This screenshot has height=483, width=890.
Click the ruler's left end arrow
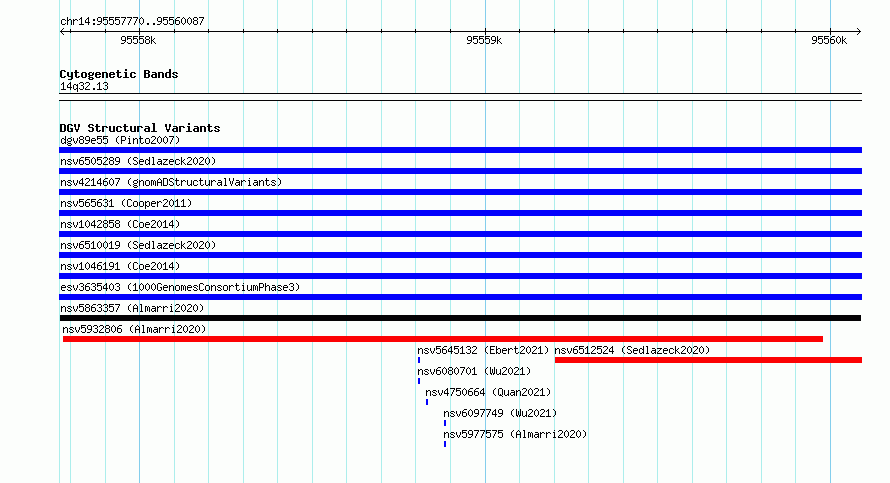[63, 31]
